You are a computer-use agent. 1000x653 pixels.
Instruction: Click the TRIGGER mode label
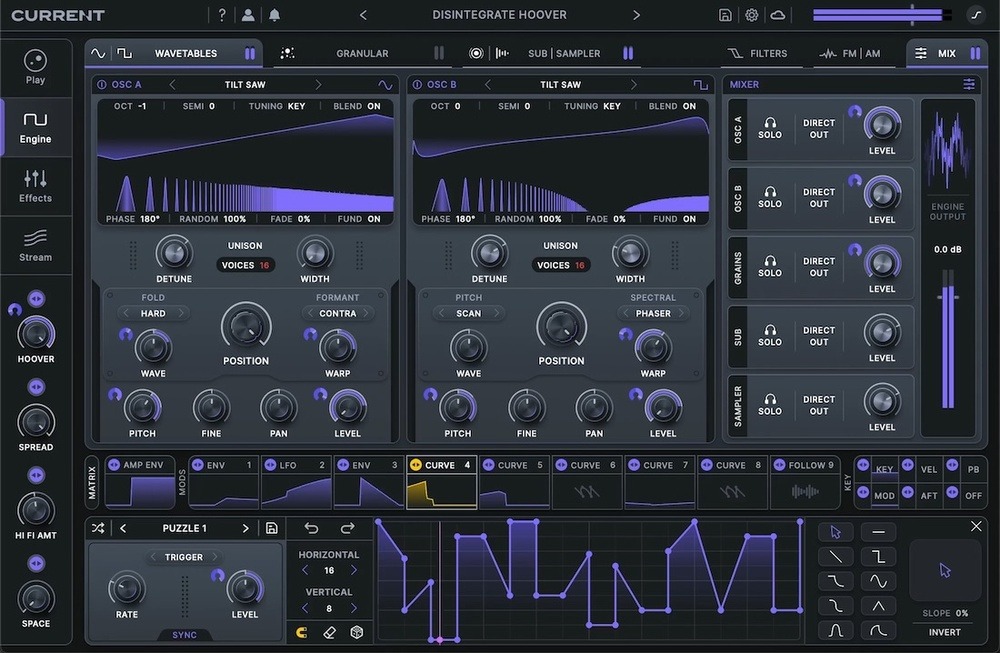coord(184,557)
